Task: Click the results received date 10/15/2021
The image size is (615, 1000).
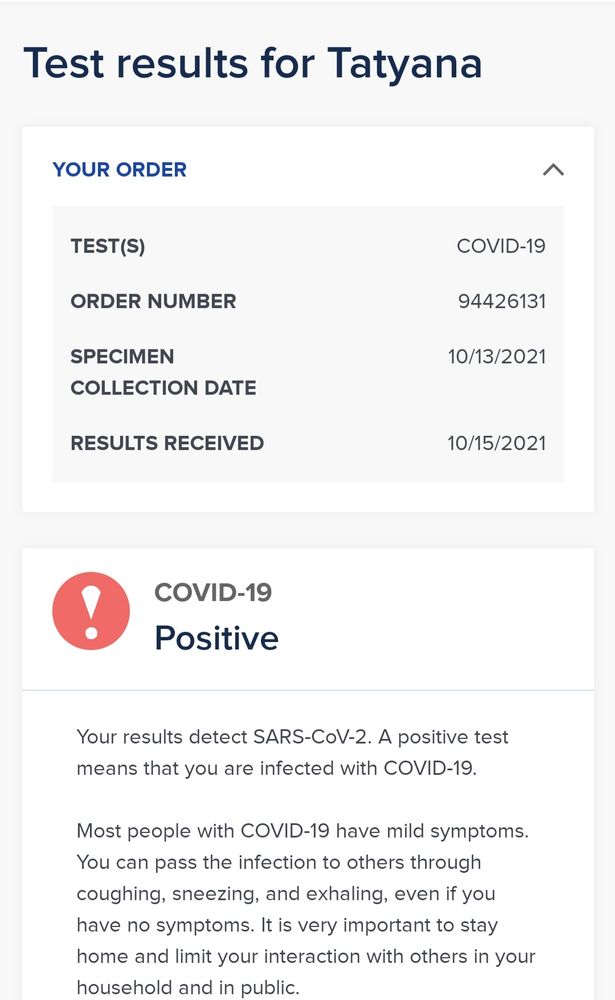Action: (497, 443)
